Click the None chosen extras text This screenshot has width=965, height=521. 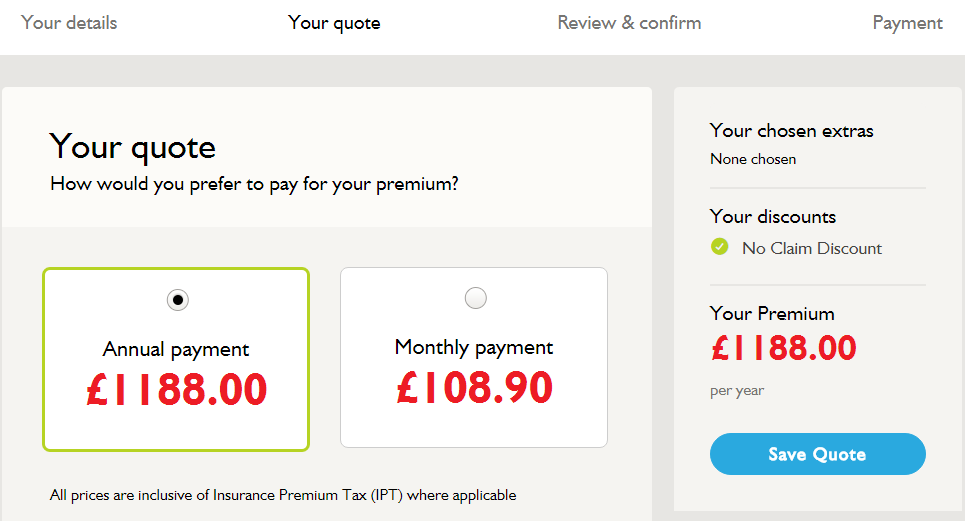click(x=753, y=159)
